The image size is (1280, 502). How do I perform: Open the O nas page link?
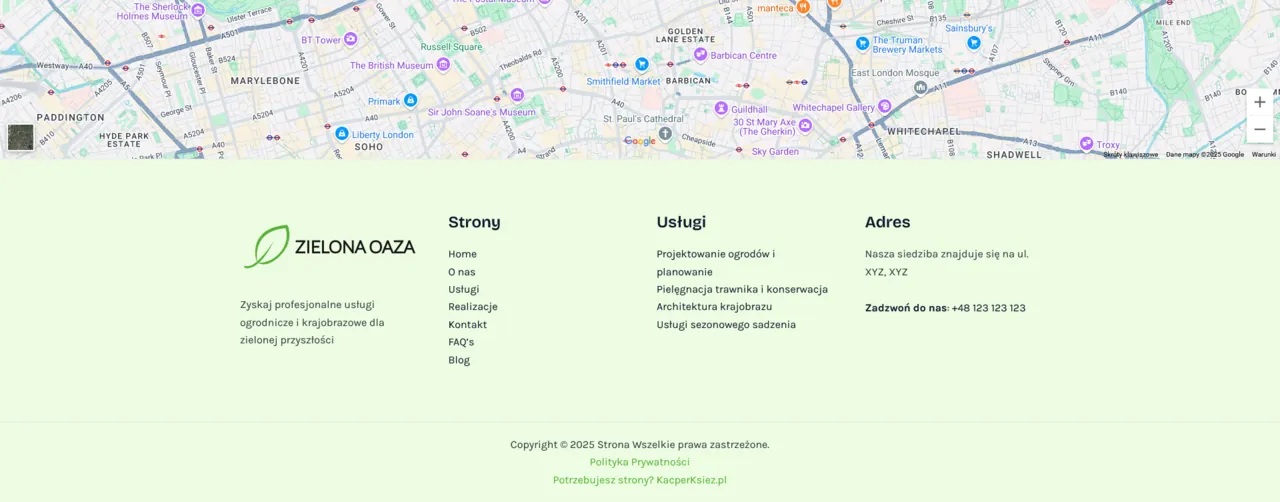pos(462,272)
